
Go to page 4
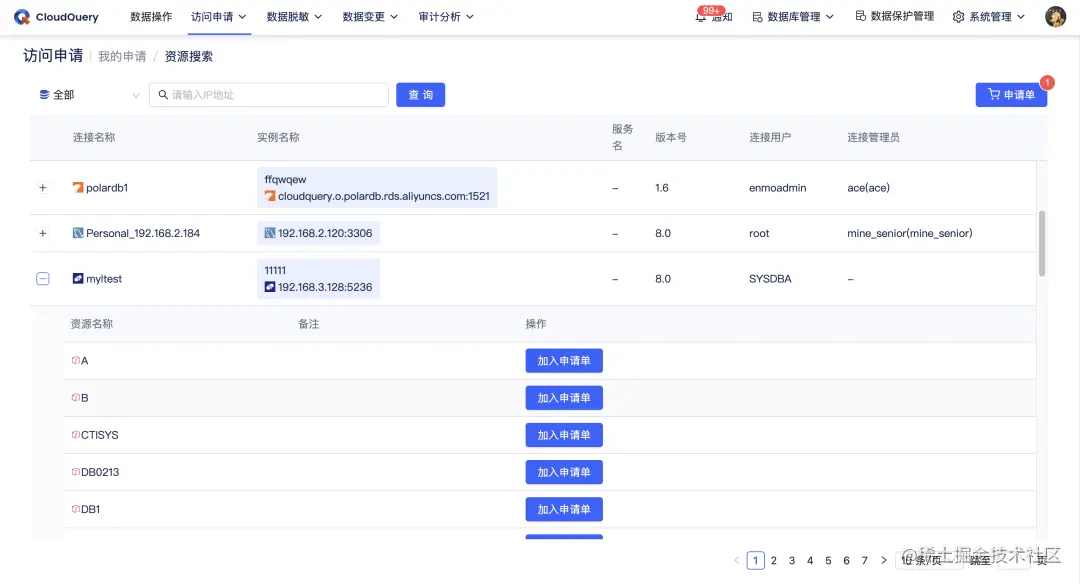coord(810,561)
